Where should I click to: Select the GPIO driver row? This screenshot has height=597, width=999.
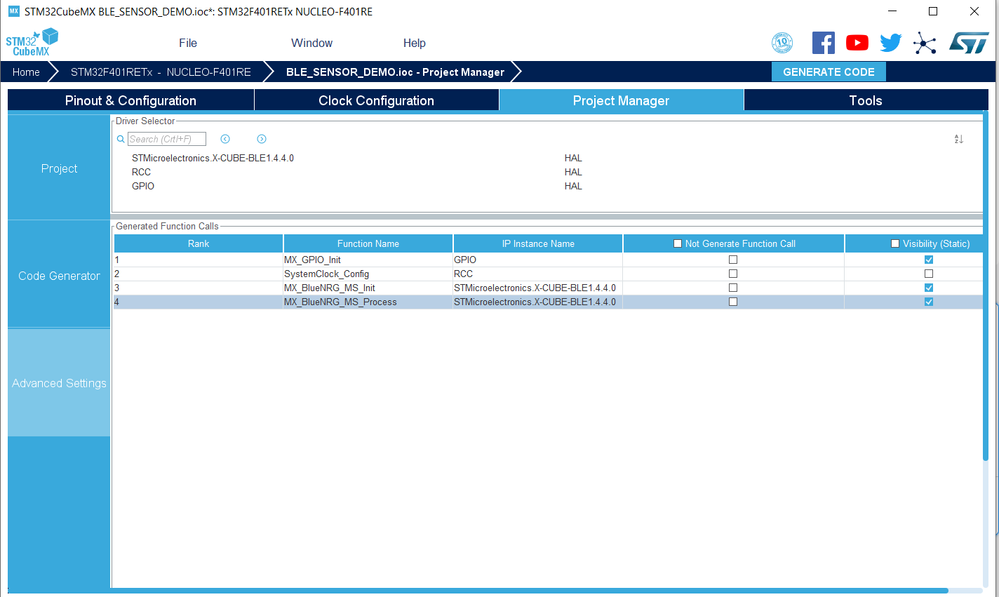point(143,186)
